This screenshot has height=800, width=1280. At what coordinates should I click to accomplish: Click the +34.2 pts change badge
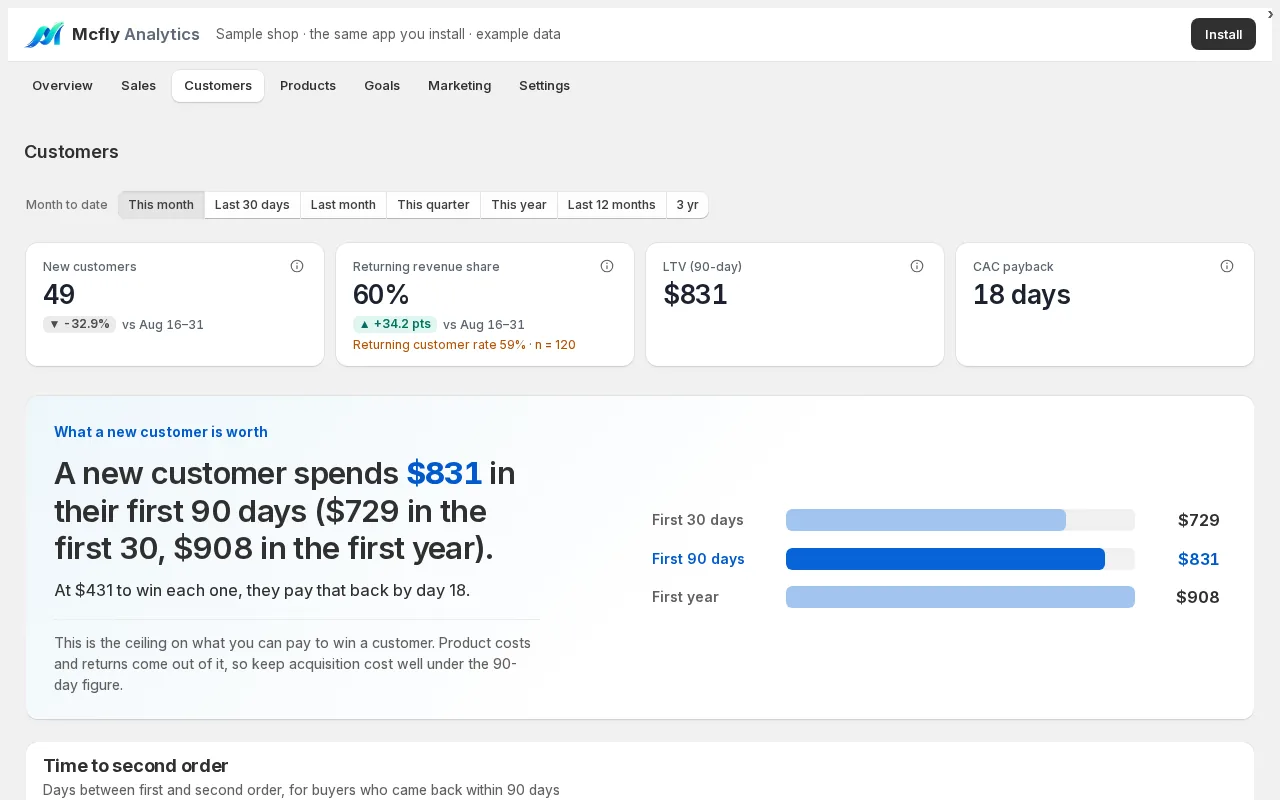point(395,324)
